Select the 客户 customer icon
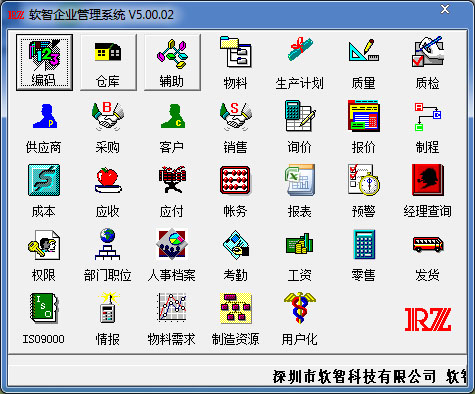The image size is (475, 394). (x=172, y=127)
